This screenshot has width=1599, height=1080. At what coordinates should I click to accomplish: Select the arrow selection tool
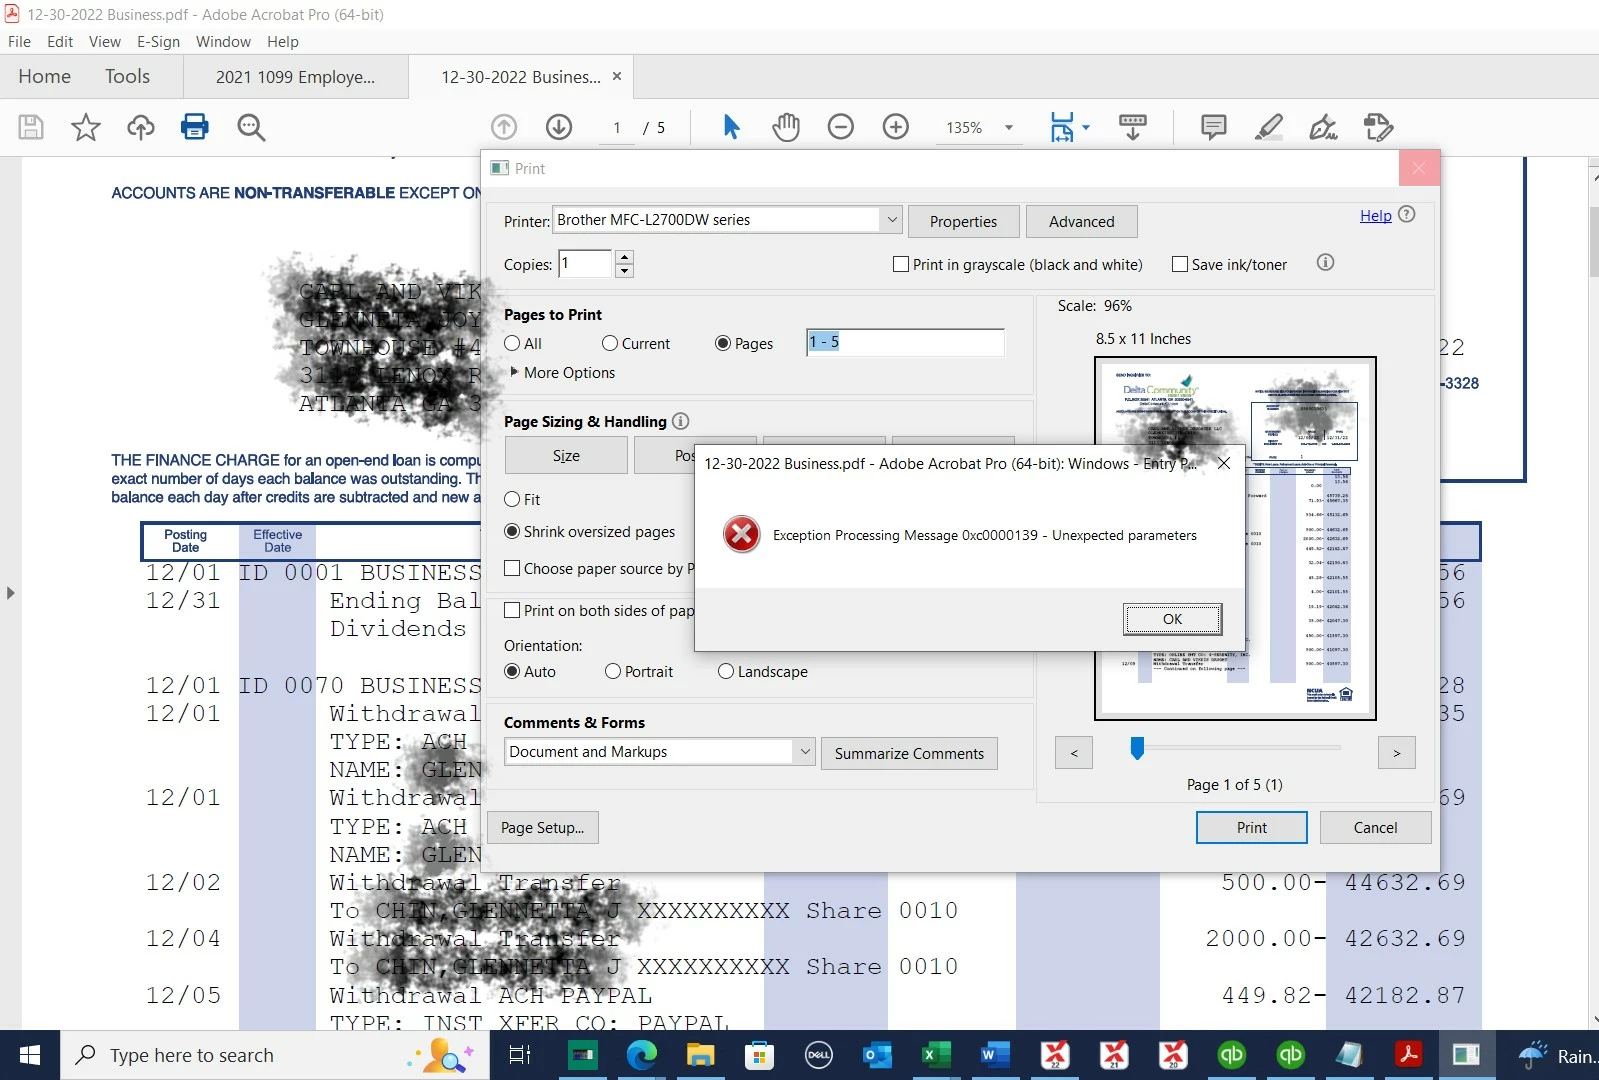(731, 127)
